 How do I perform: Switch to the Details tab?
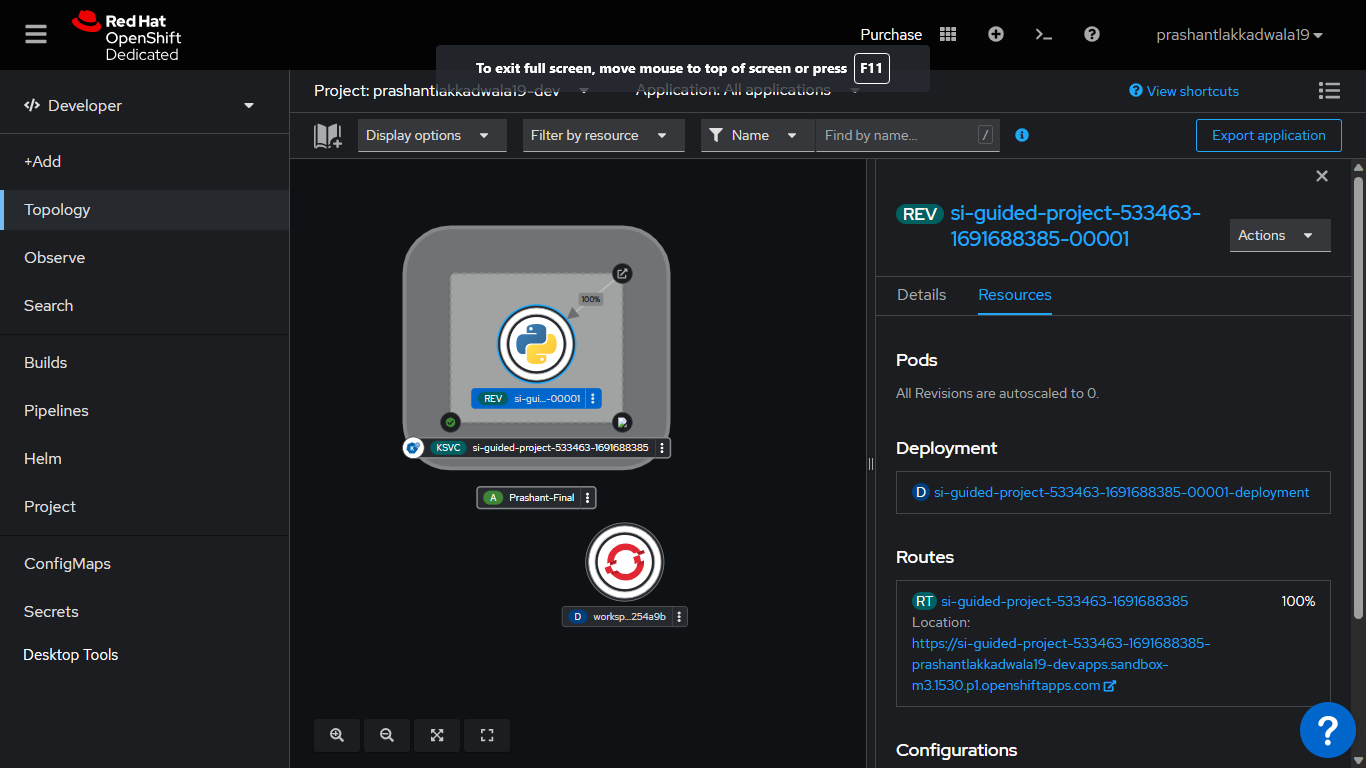point(920,295)
